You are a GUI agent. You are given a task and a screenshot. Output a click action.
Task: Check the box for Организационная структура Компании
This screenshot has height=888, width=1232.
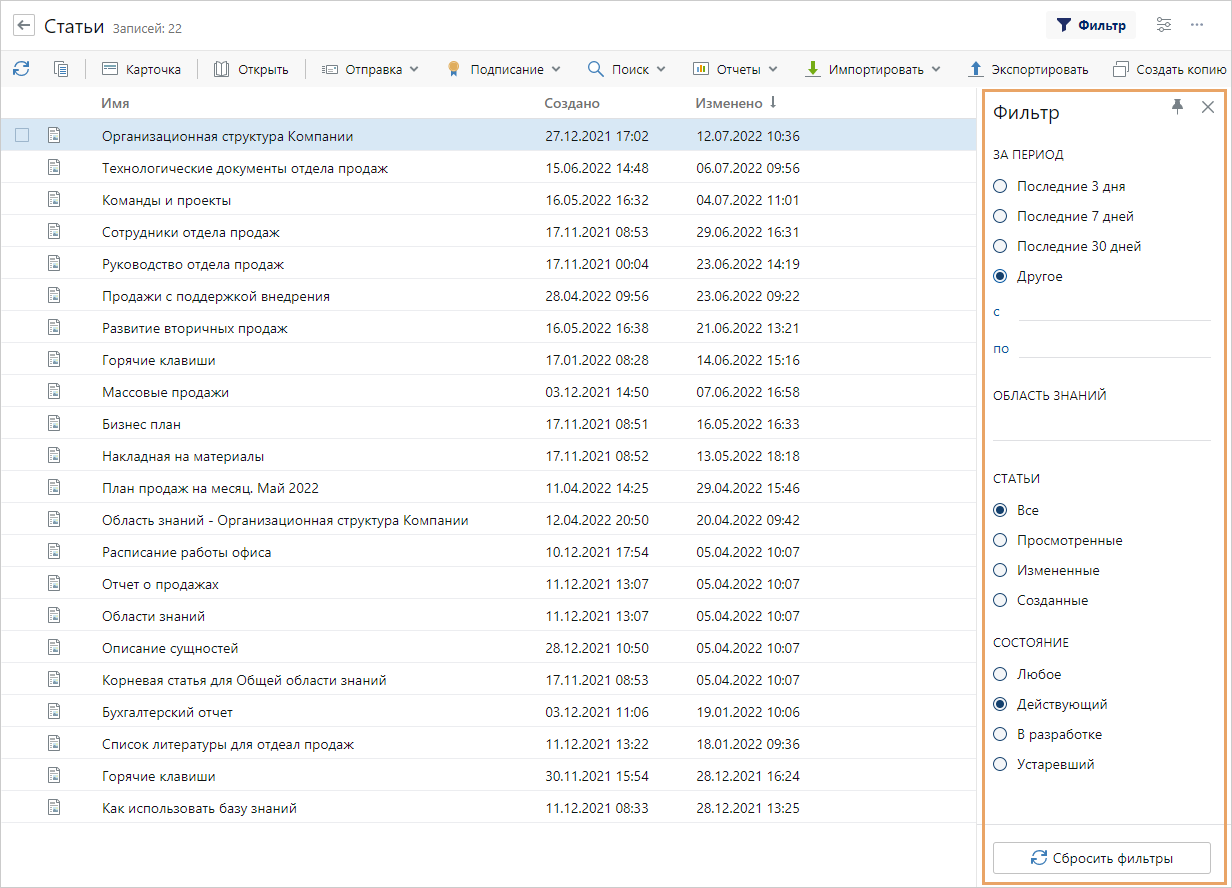click(22, 136)
